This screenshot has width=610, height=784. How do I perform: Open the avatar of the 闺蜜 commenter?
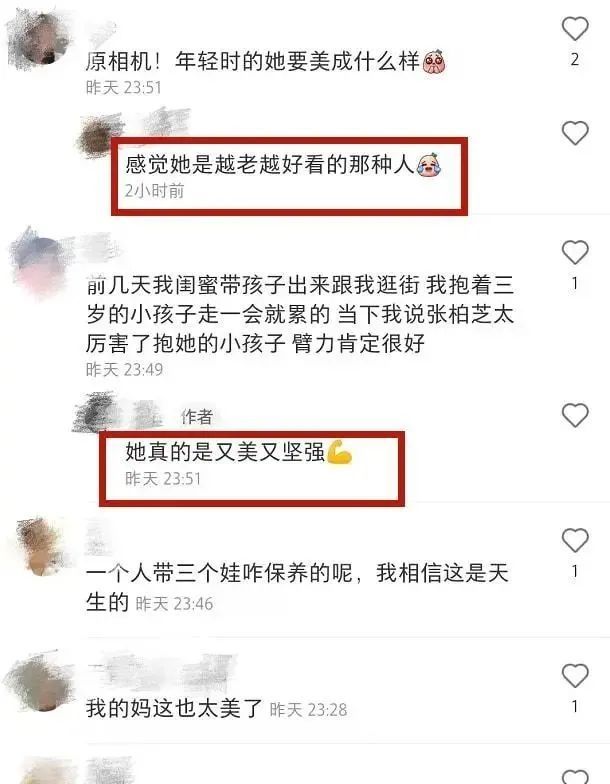[40, 264]
